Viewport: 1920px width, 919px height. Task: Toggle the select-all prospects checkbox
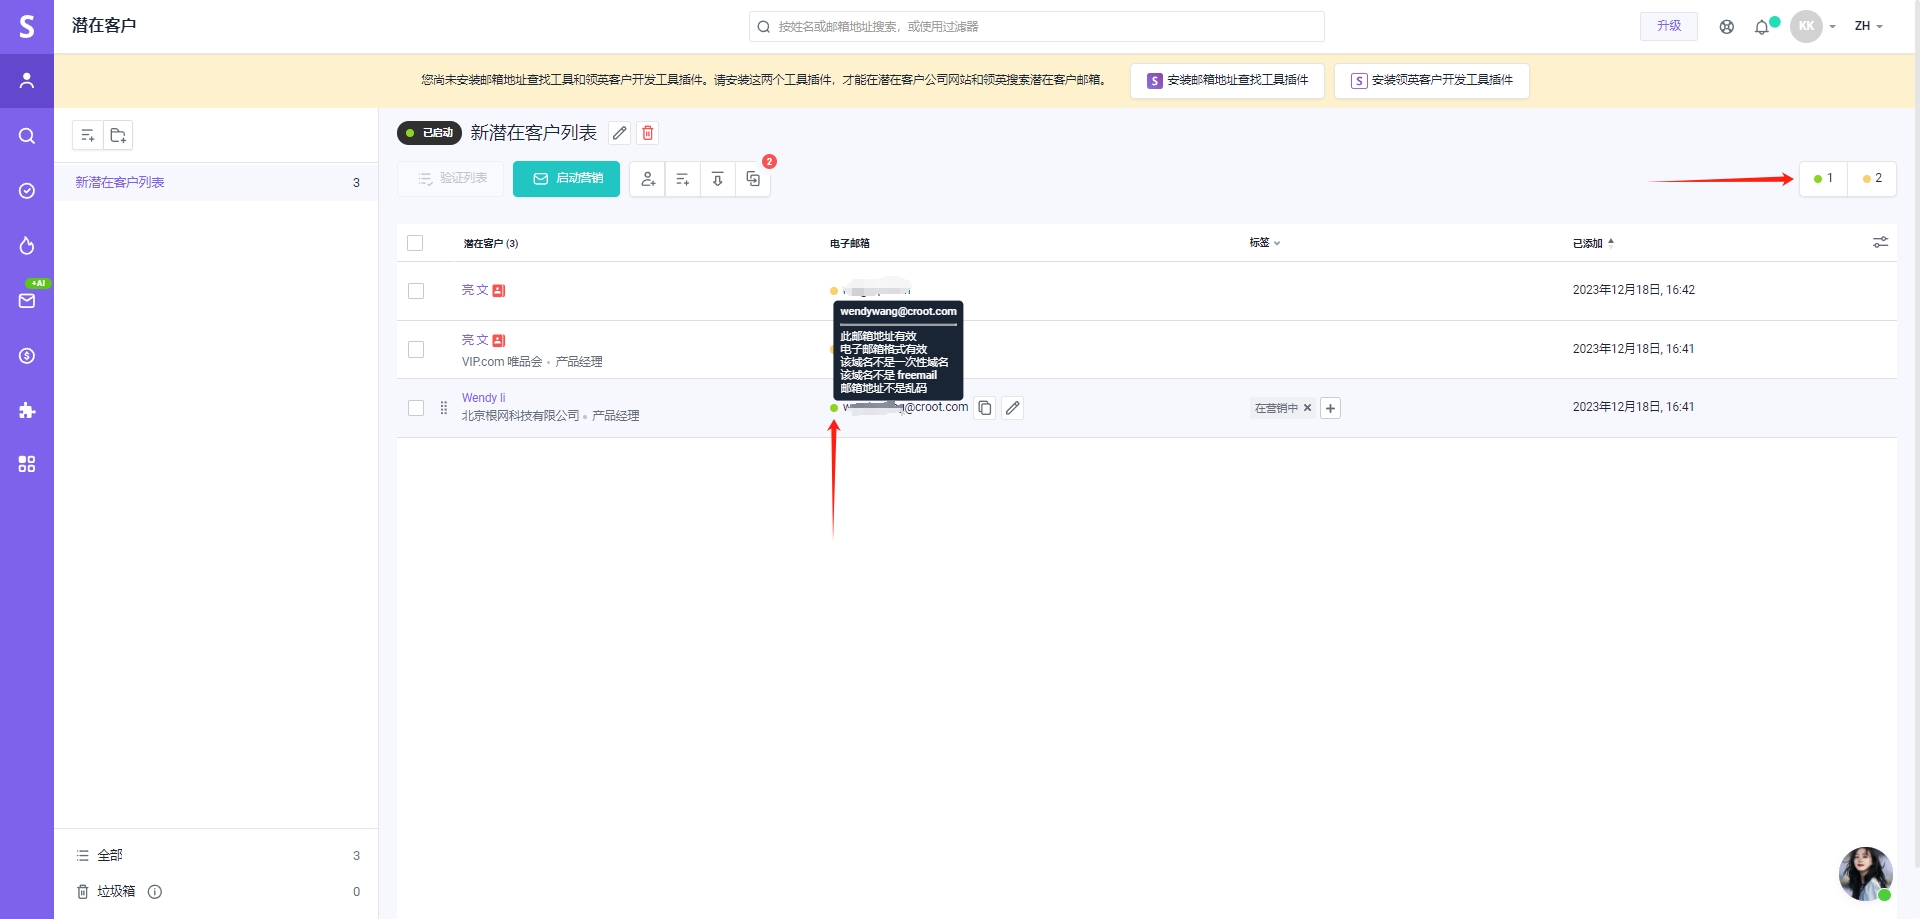click(x=415, y=243)
